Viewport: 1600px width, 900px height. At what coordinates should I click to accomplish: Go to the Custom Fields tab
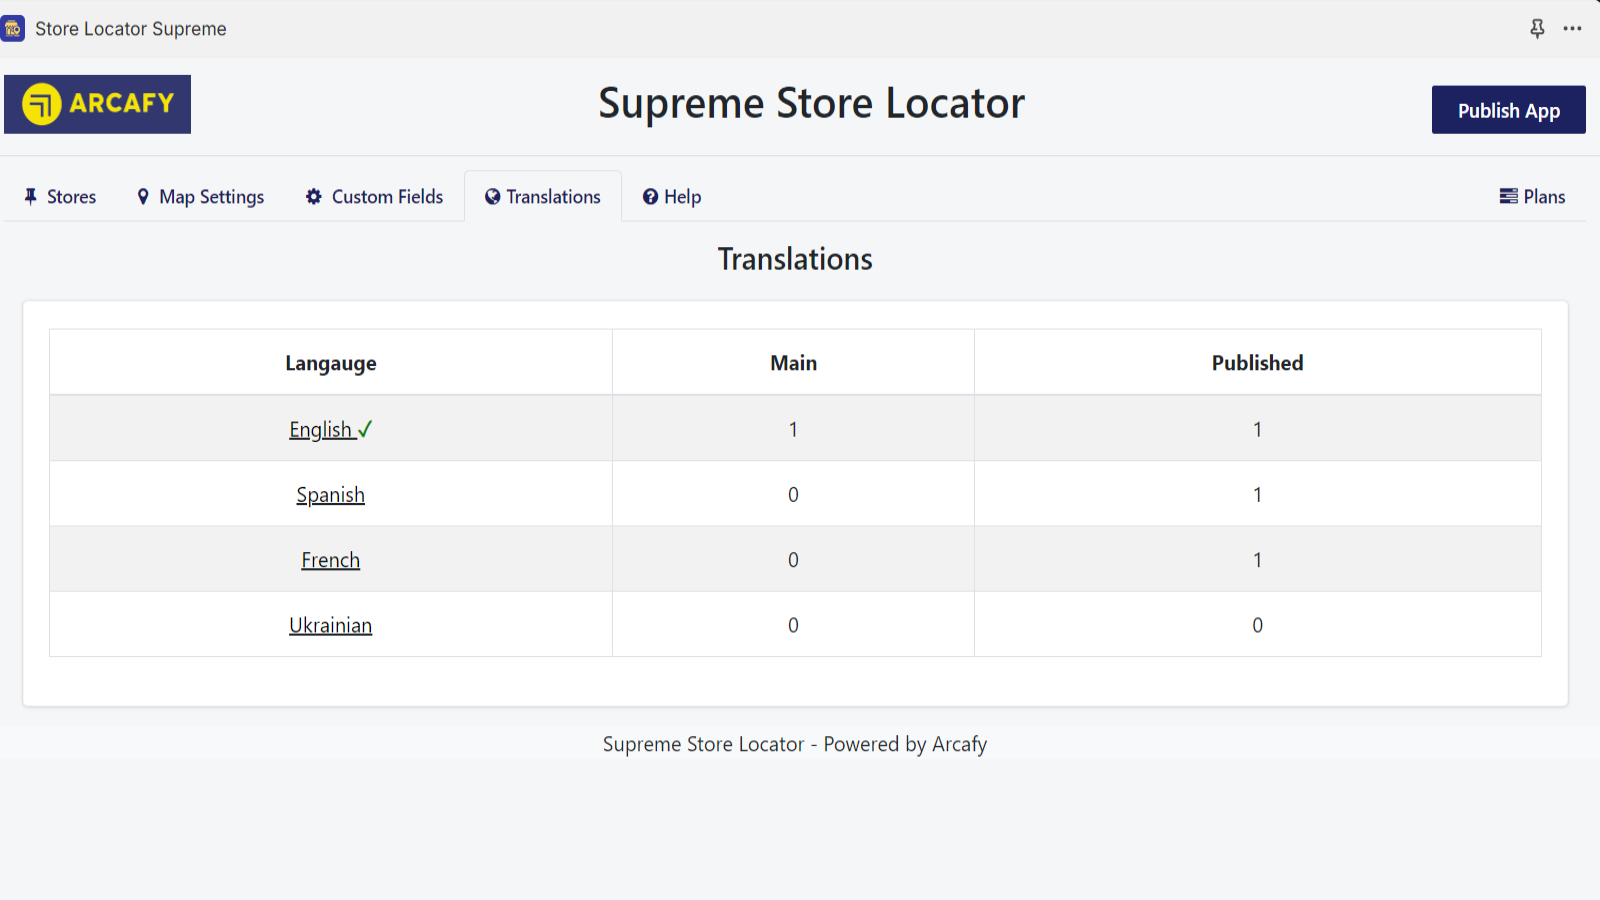(x=375, y=197)
